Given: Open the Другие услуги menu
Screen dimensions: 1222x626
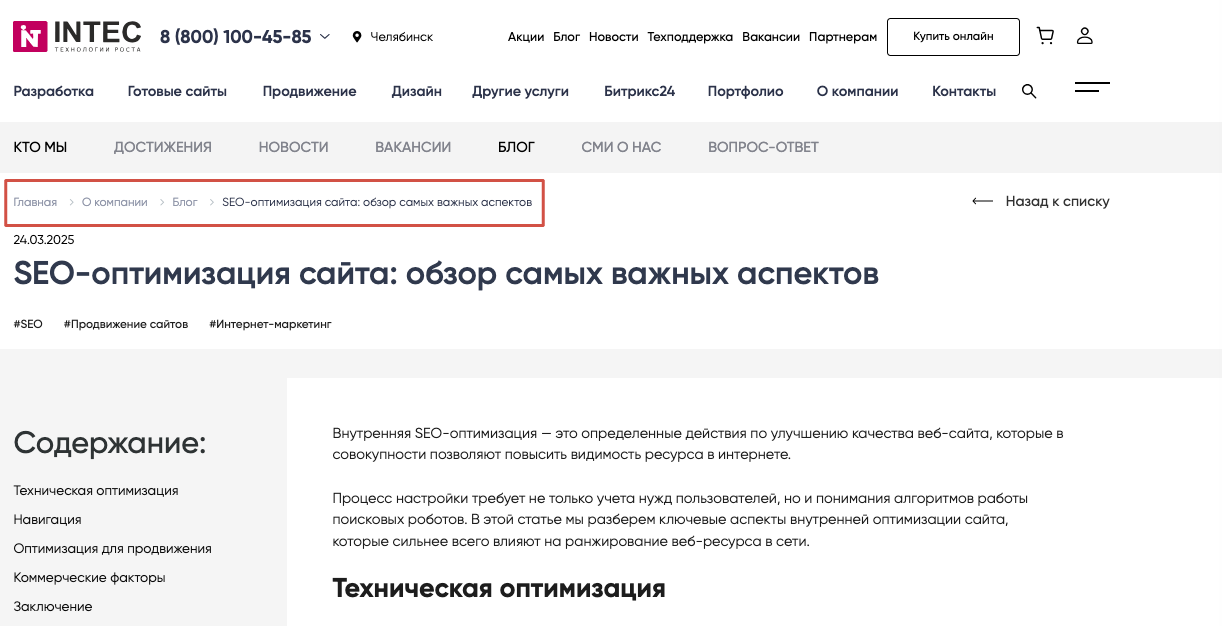Looking at the screenshot, I should pos(520,90).
